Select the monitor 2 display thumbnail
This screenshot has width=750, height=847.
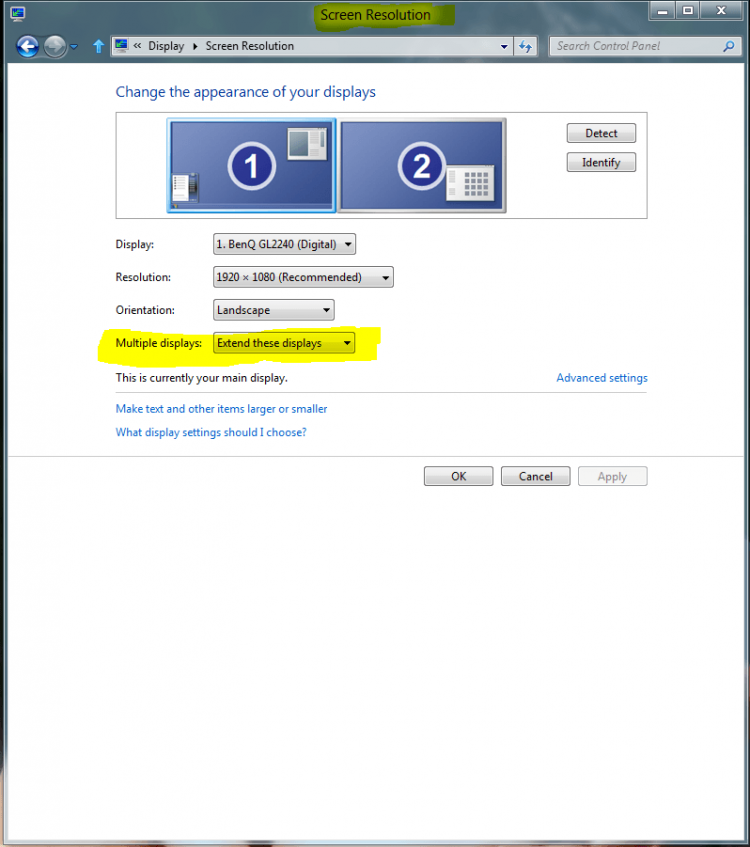pyautogui.click(x=421, y=166)
